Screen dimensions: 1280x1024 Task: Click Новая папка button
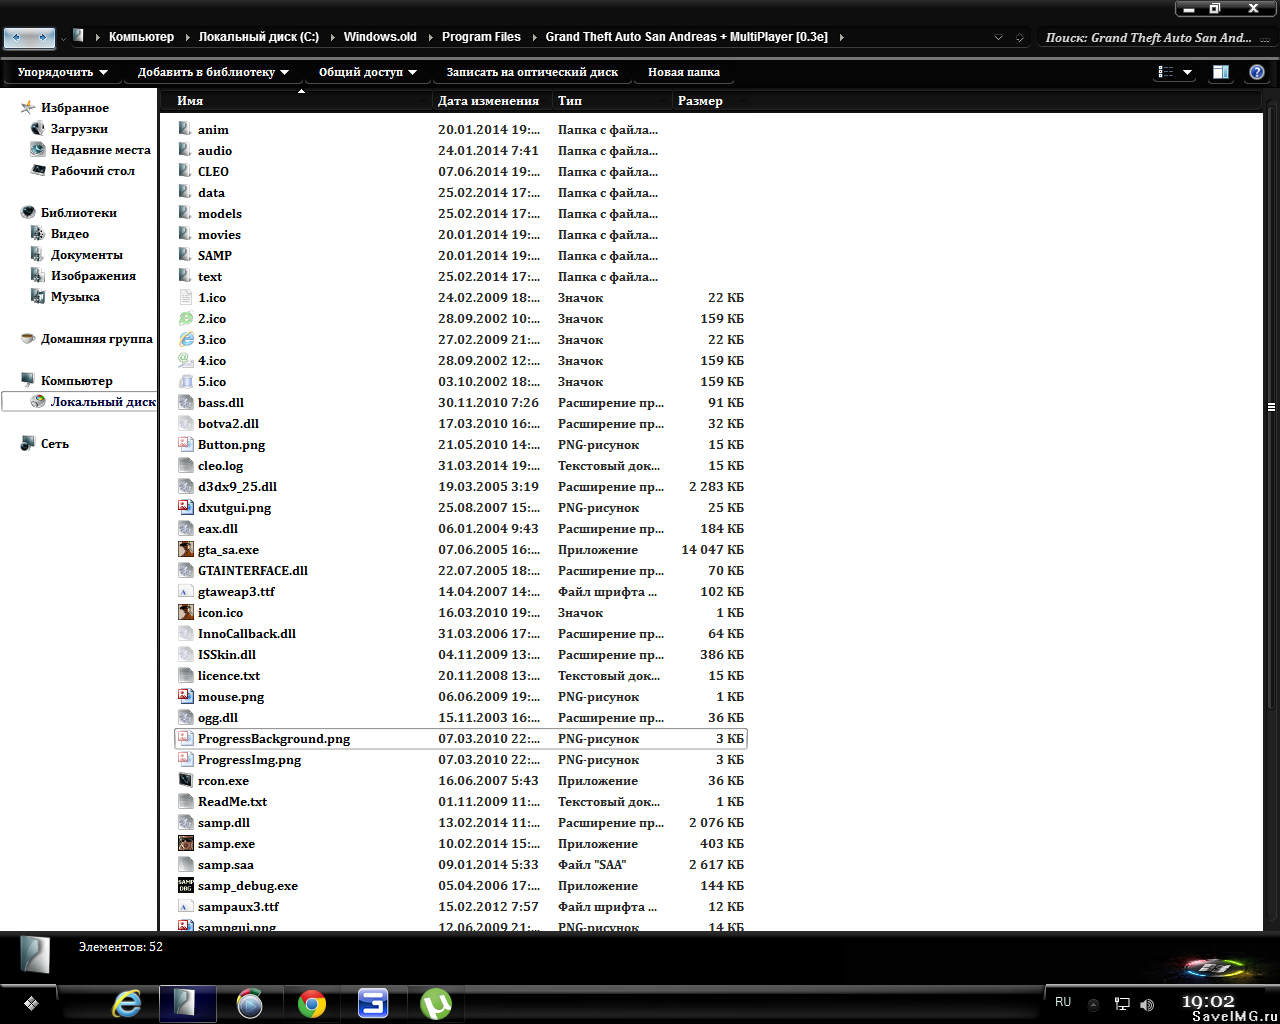click(x=684, y=72)
